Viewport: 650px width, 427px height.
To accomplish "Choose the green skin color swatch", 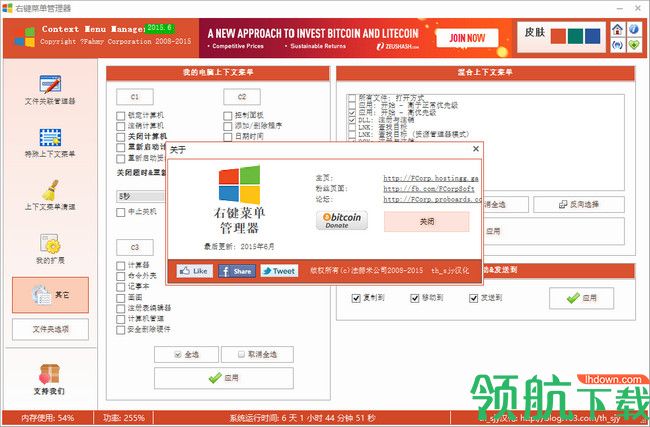I will [575, 36].
